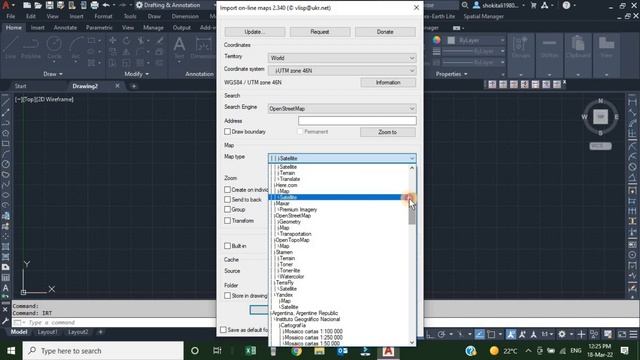Click the Request button

pos(320,32)
